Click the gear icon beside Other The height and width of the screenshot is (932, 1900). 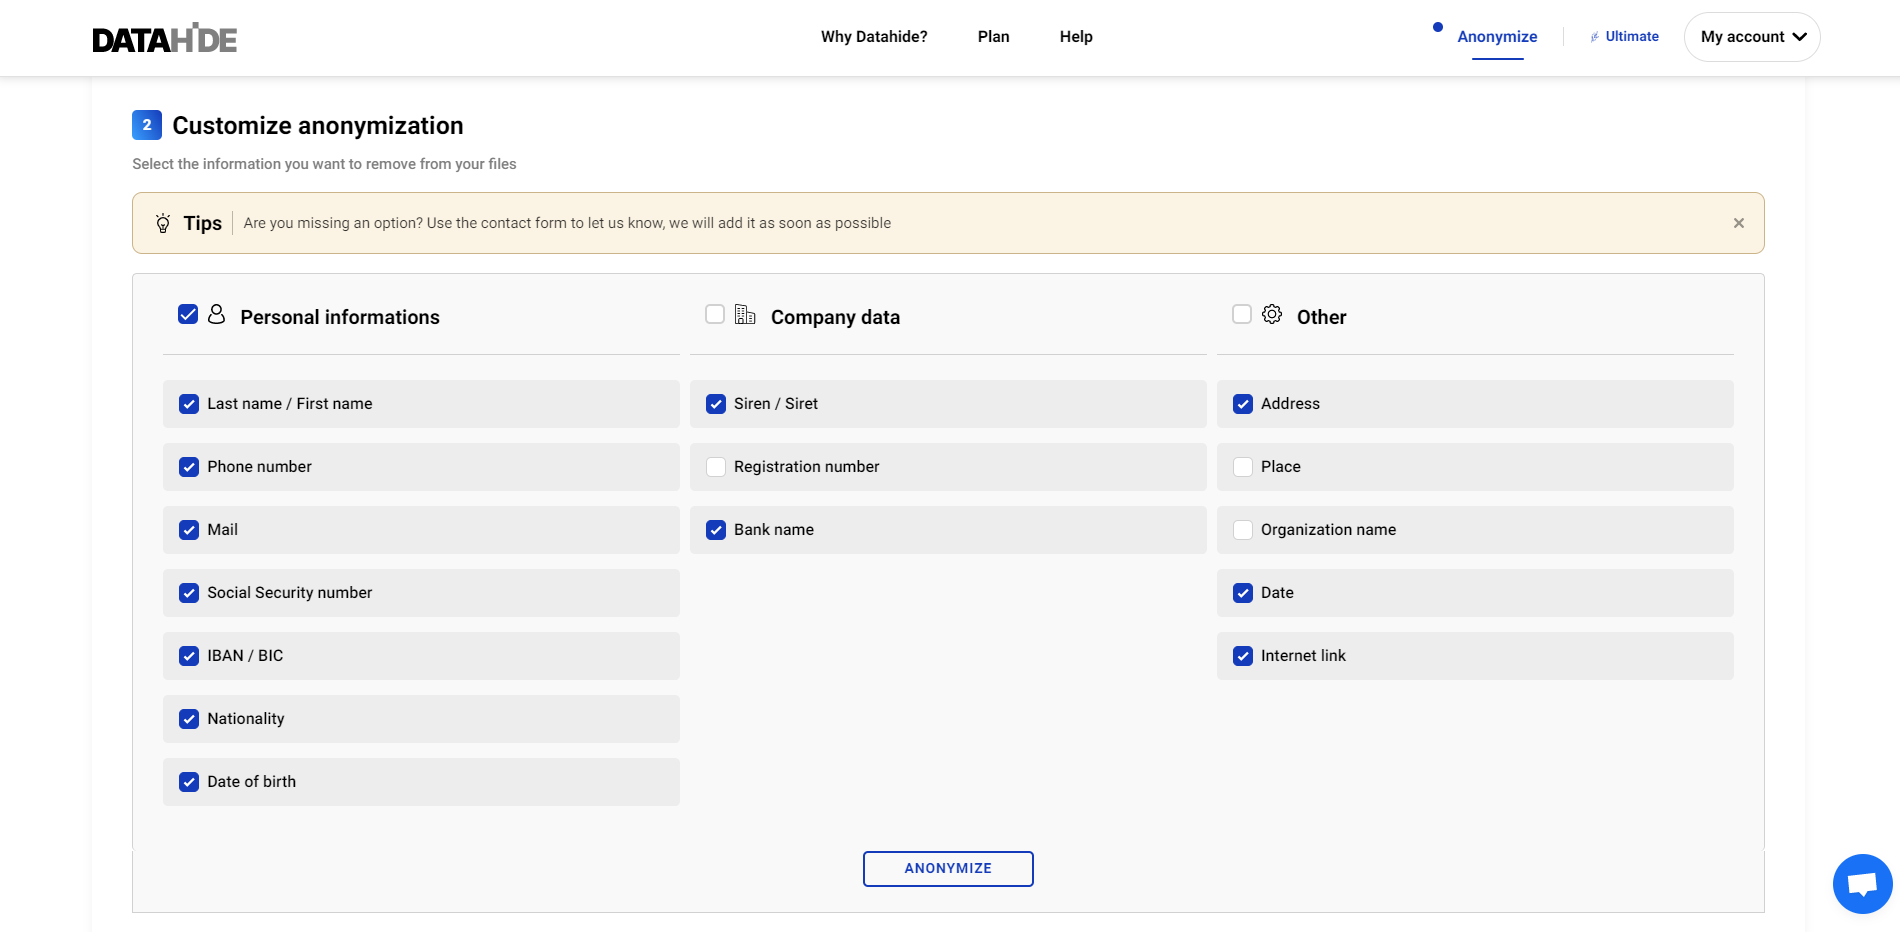coord(1272,314)
